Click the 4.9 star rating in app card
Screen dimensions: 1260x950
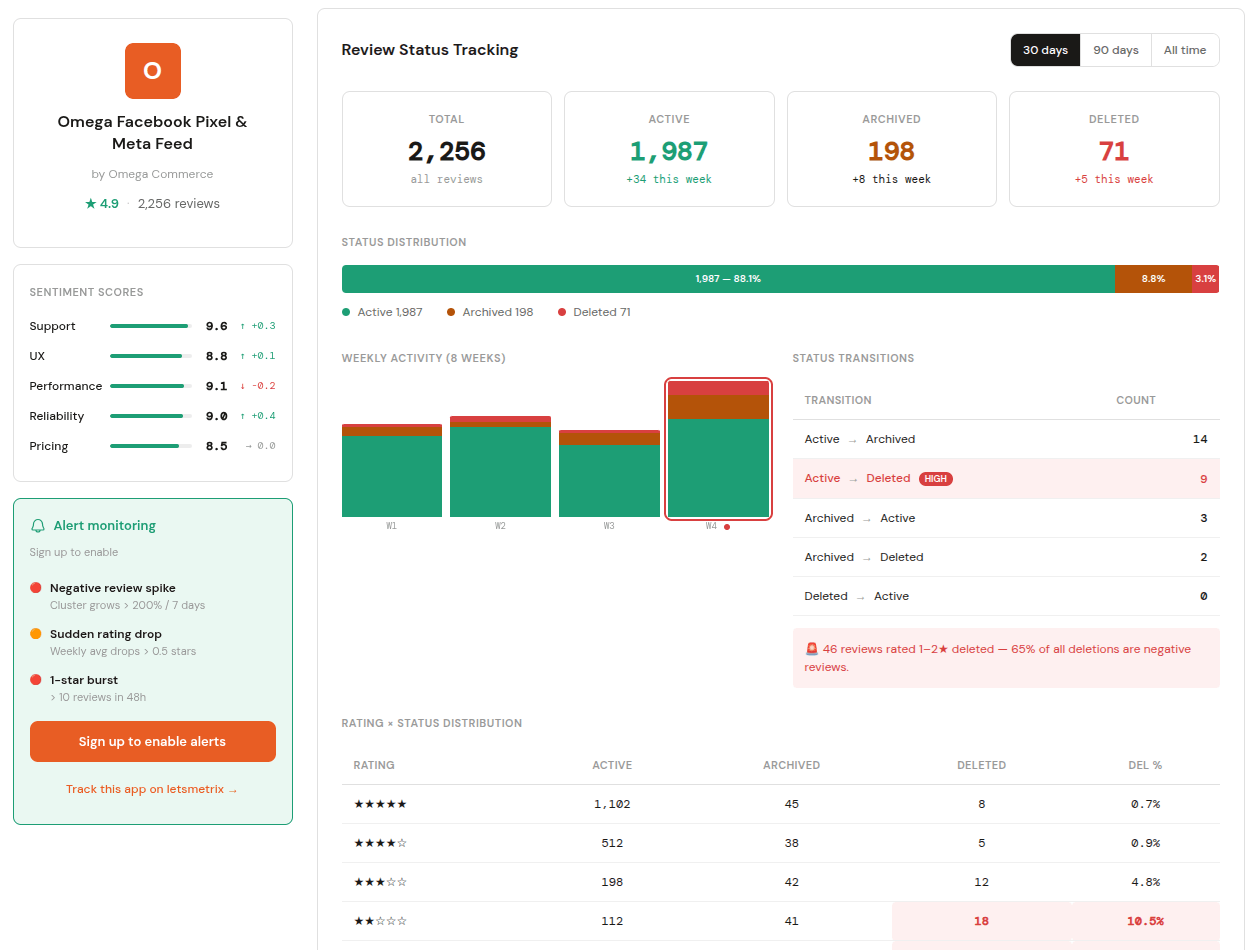click(102, 204)
